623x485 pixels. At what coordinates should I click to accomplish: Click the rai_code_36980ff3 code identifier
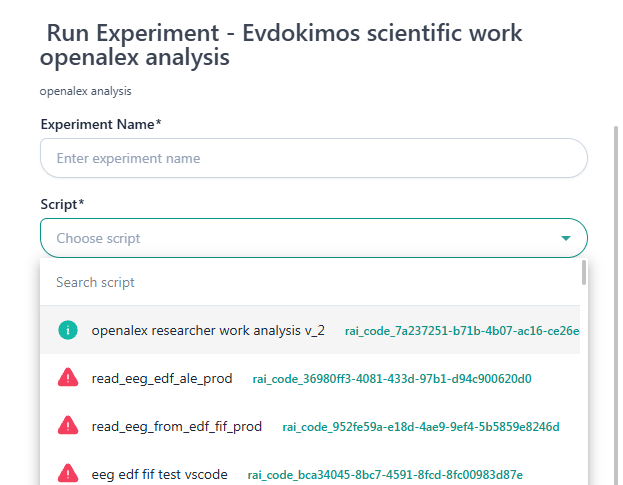pyautogui.click(x=392, y=379)
